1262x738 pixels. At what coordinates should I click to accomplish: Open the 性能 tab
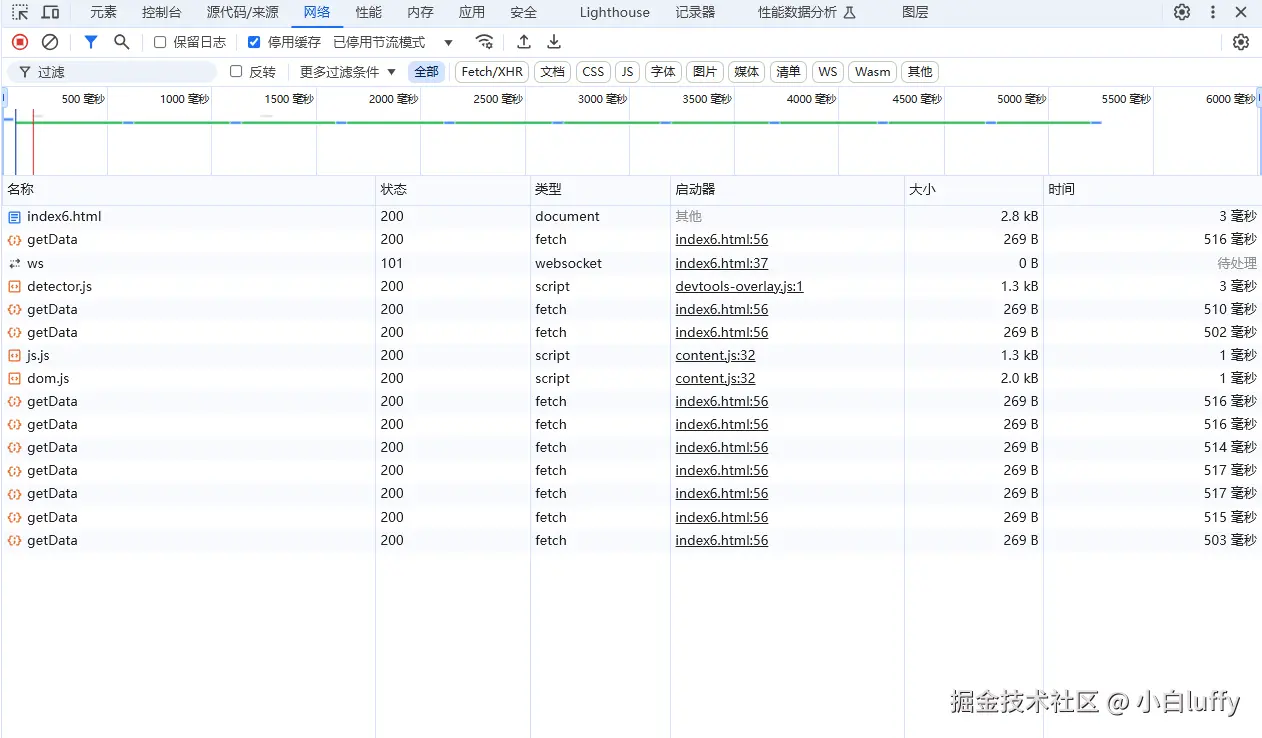368,13
